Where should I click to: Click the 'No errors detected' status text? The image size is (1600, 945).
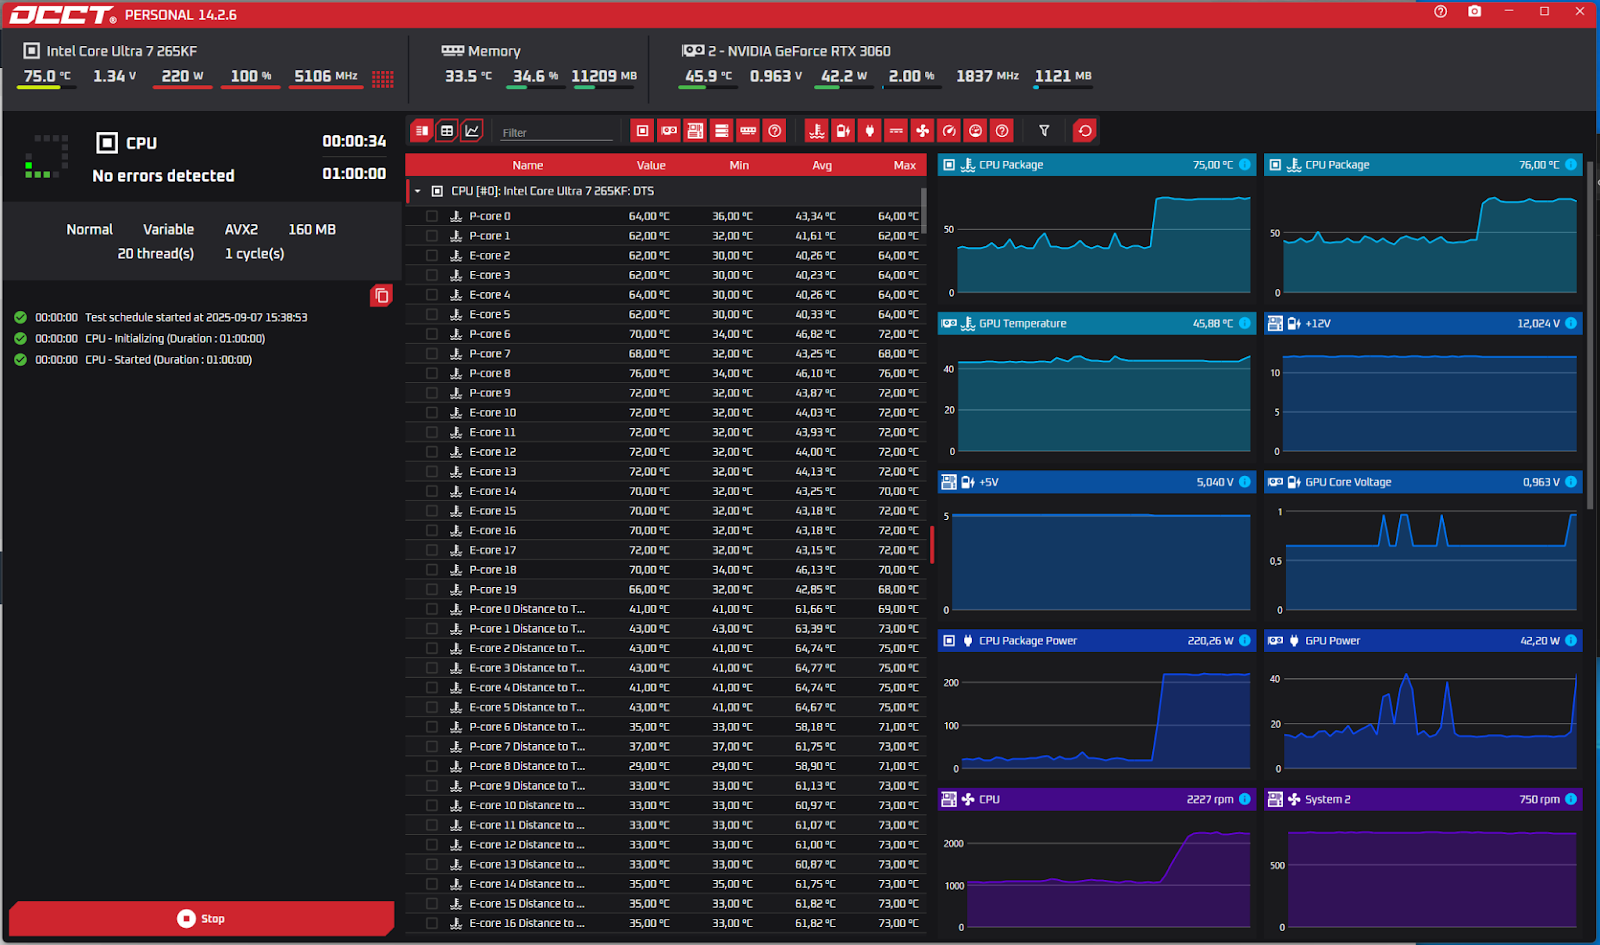163,176
